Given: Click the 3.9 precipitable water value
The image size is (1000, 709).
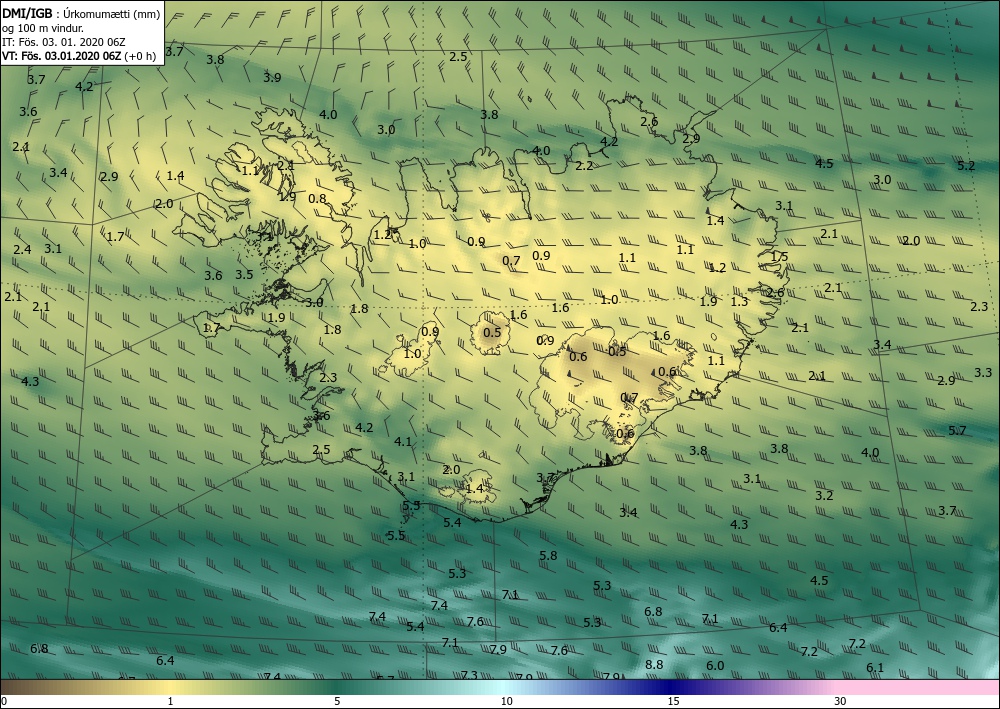Looking at the screenshot, I should [272, 78].
